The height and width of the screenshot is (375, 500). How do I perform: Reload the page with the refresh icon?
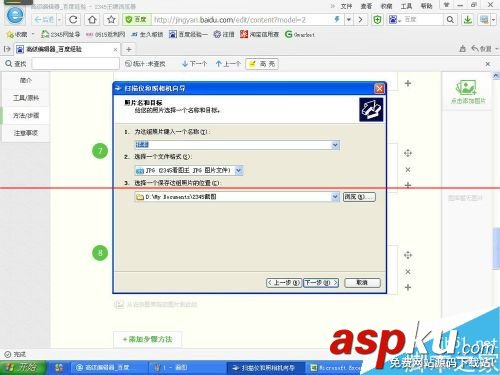(x=73, y=20)
